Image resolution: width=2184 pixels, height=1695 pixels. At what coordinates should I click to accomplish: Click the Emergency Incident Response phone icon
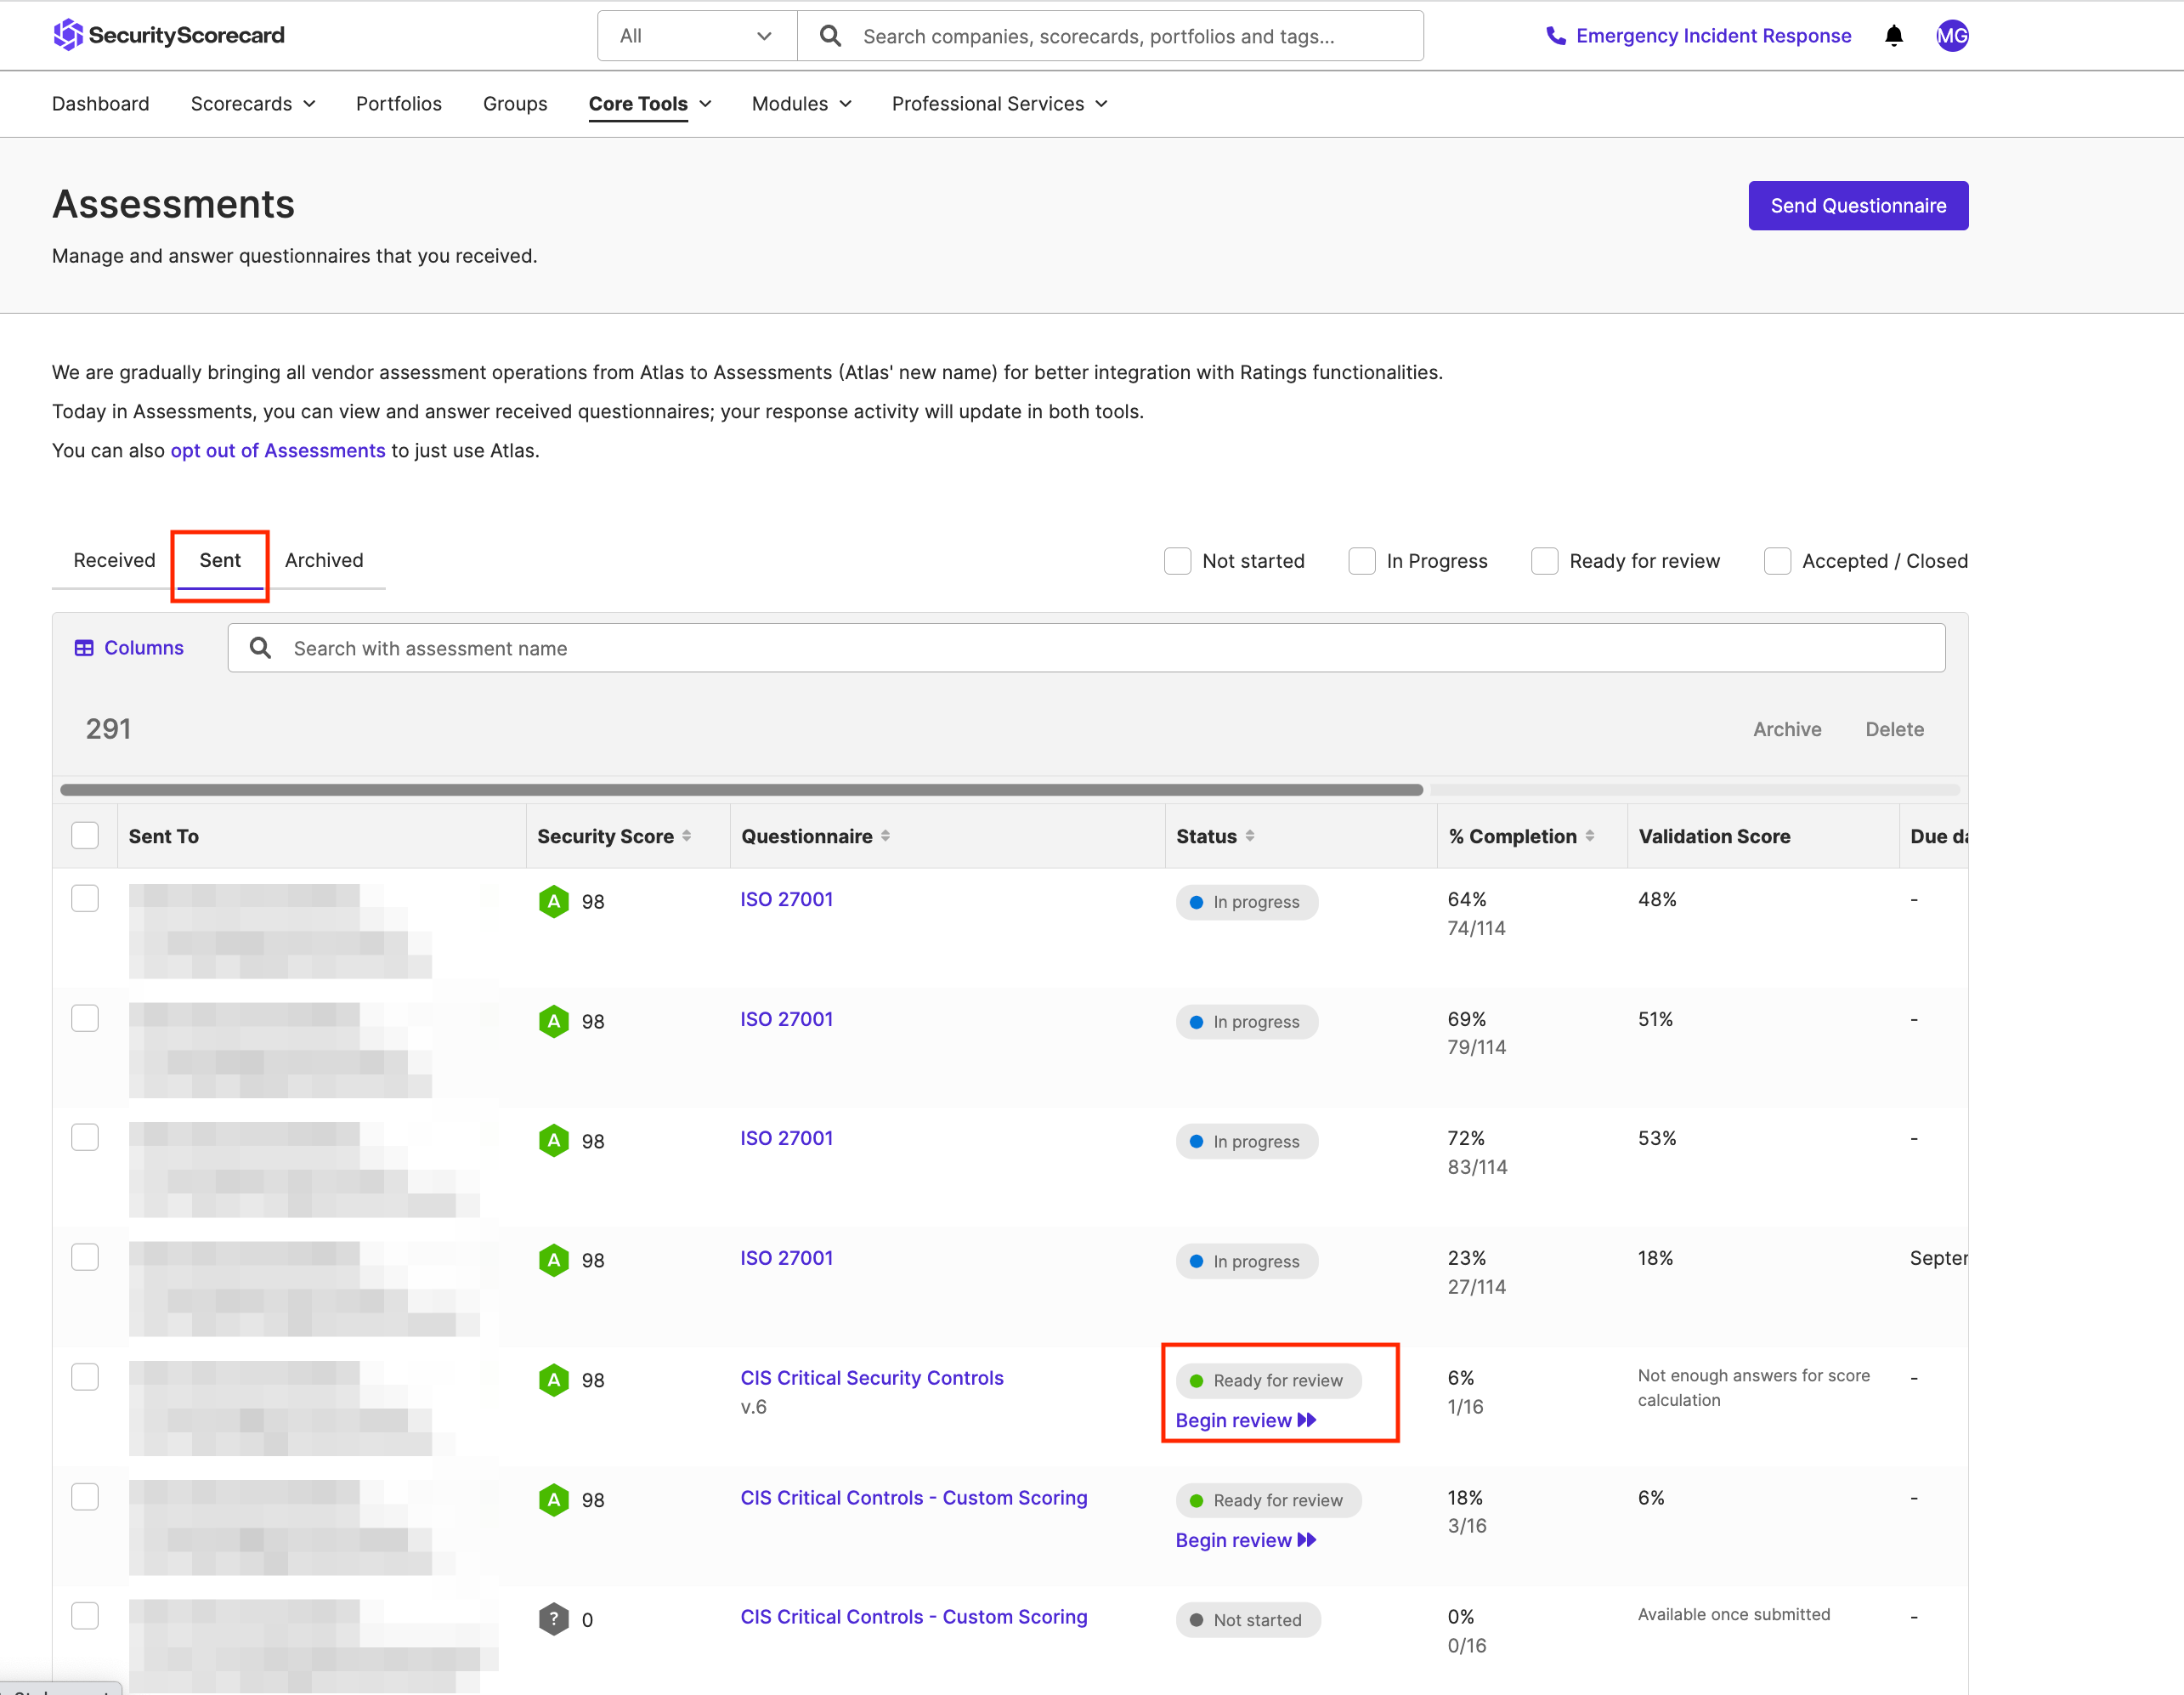(1555, 36)
